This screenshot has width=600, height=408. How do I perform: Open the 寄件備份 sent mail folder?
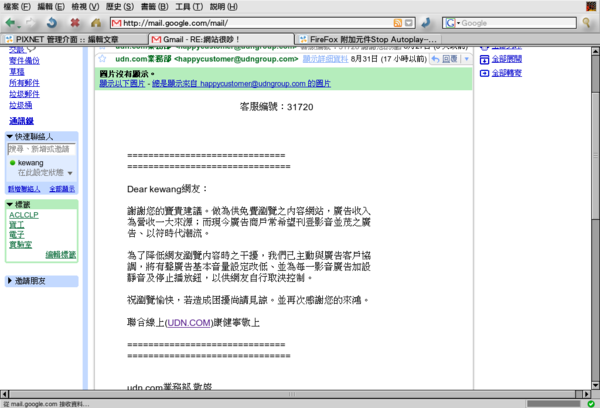point(24,60)
